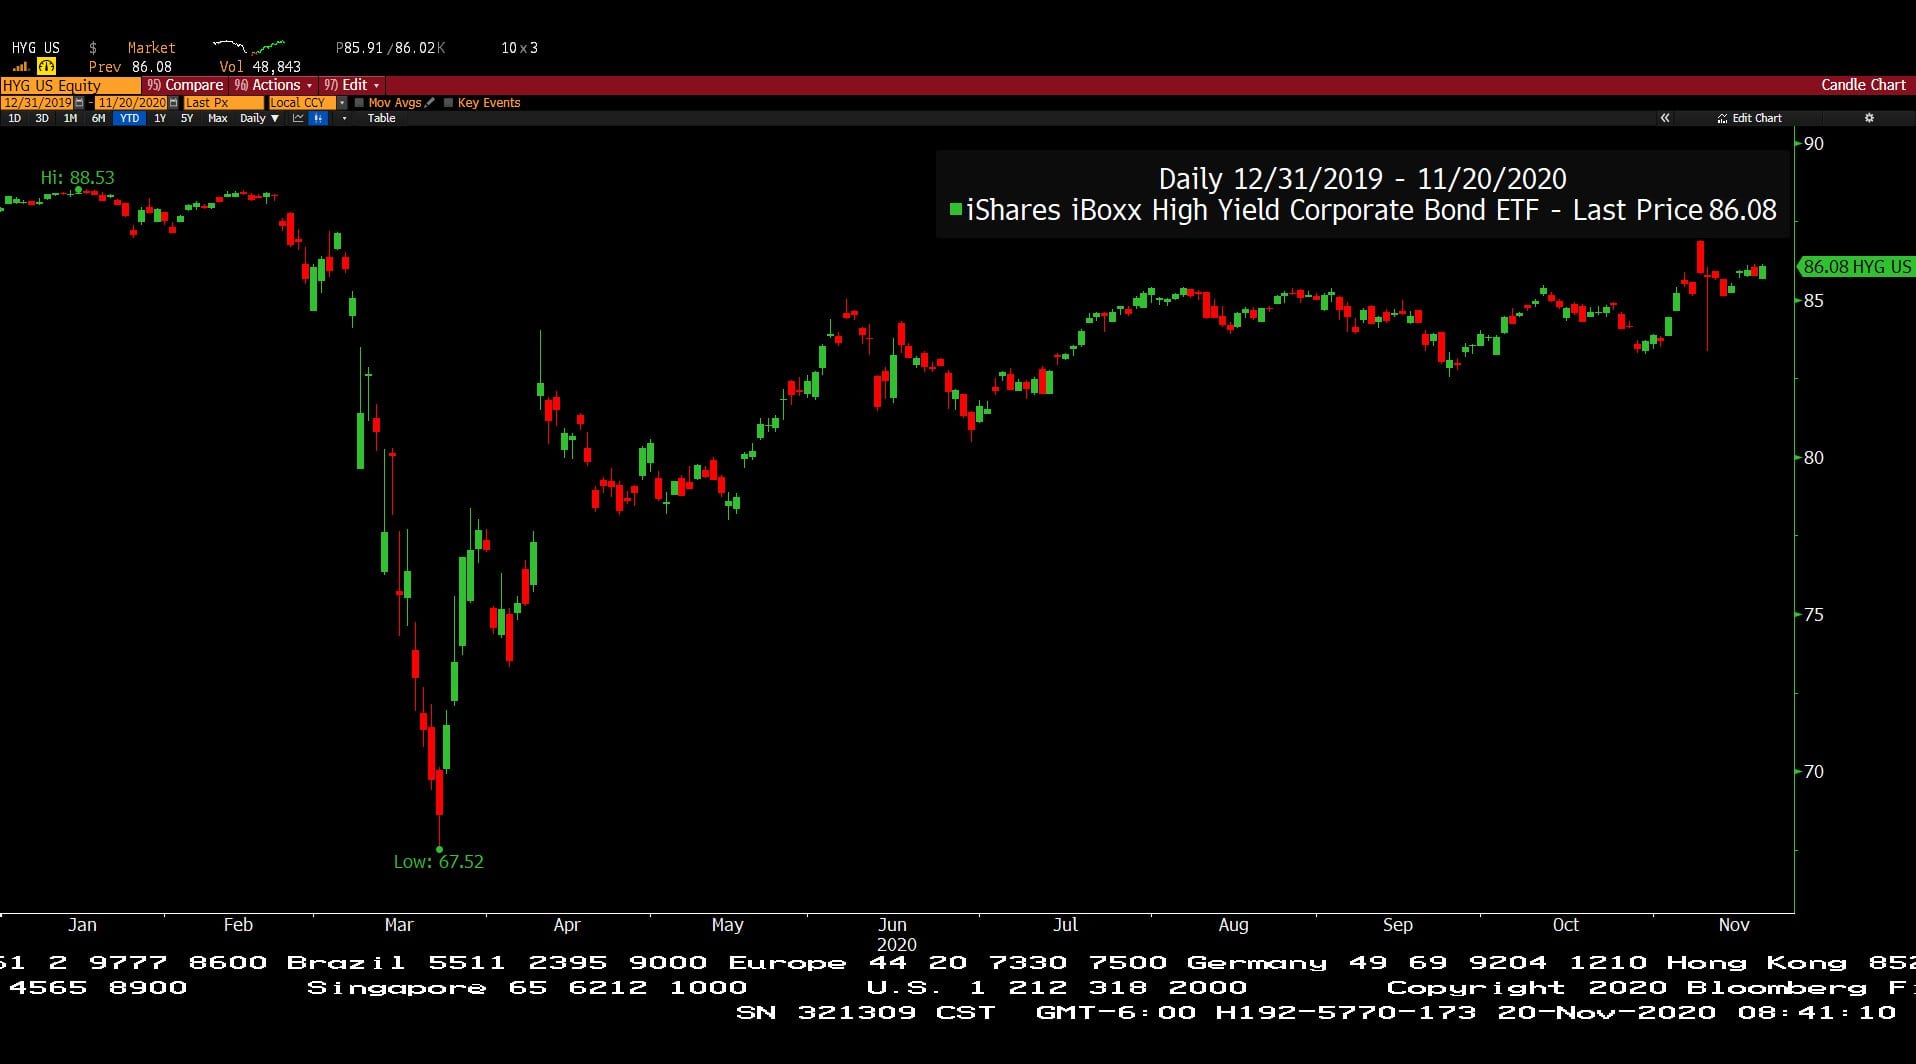
Task: Switch to line chart type icon
Action: [x=298, y=118]
